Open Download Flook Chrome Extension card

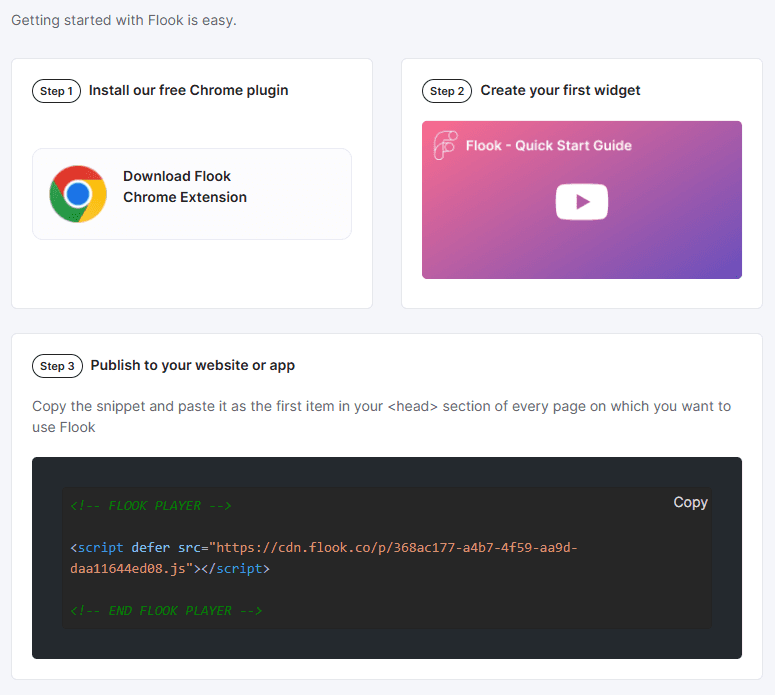point(192,194)
